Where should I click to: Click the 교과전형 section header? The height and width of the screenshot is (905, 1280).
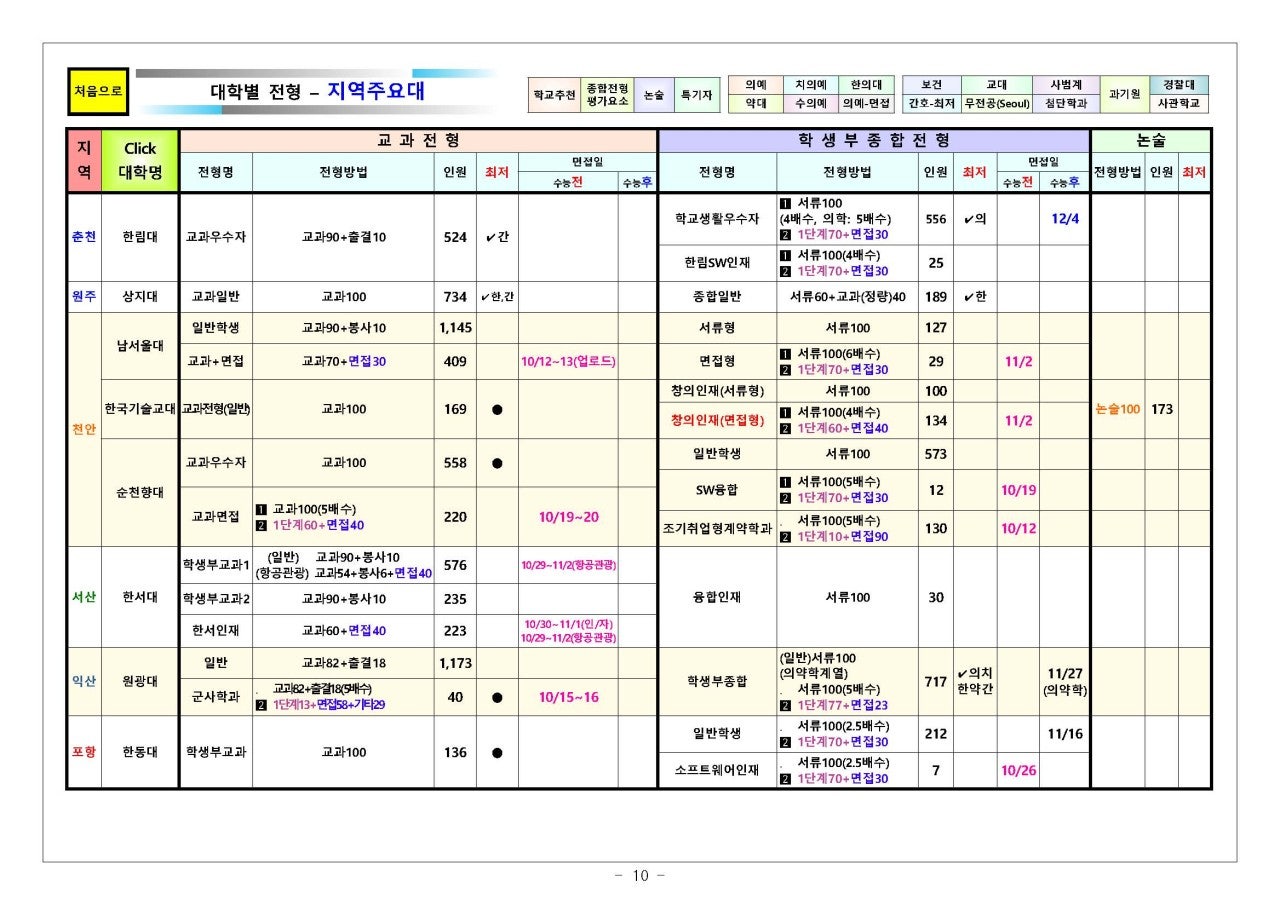(418, 141)
